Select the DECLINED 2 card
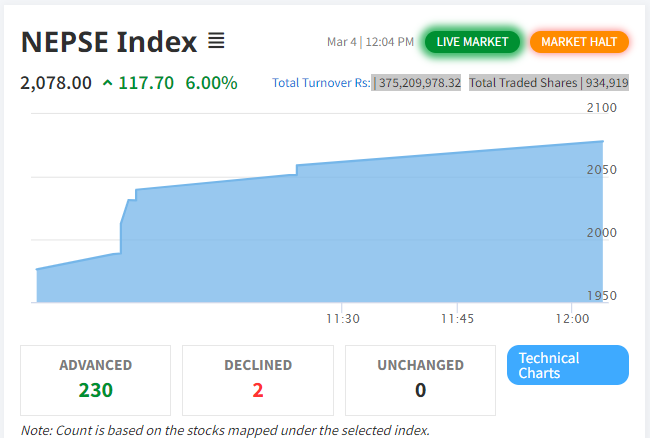 pos(258,380)
